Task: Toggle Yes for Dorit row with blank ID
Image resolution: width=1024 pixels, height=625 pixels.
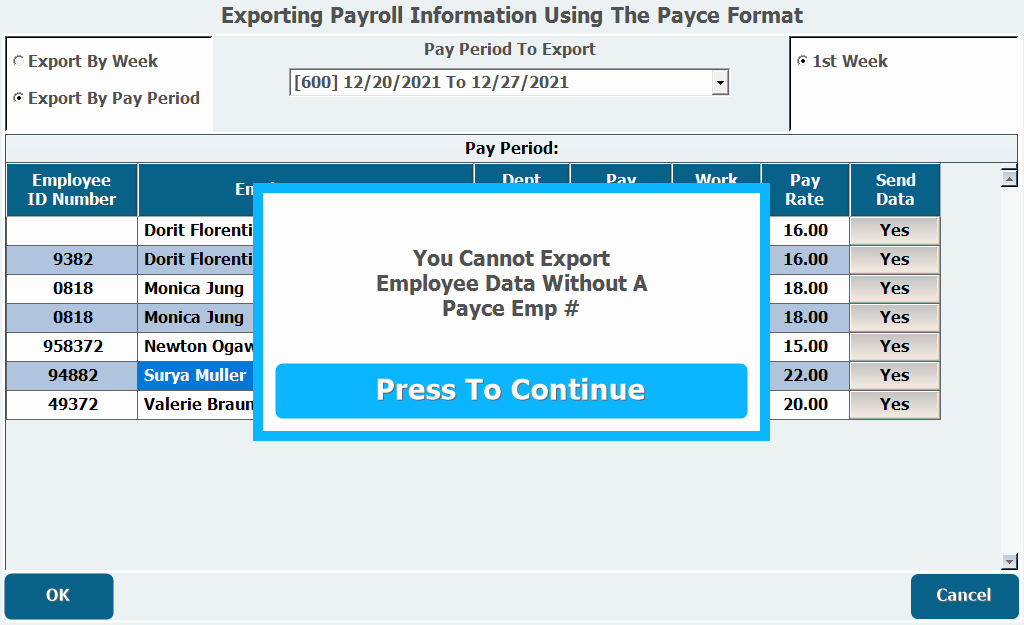Action: (895, 231)
